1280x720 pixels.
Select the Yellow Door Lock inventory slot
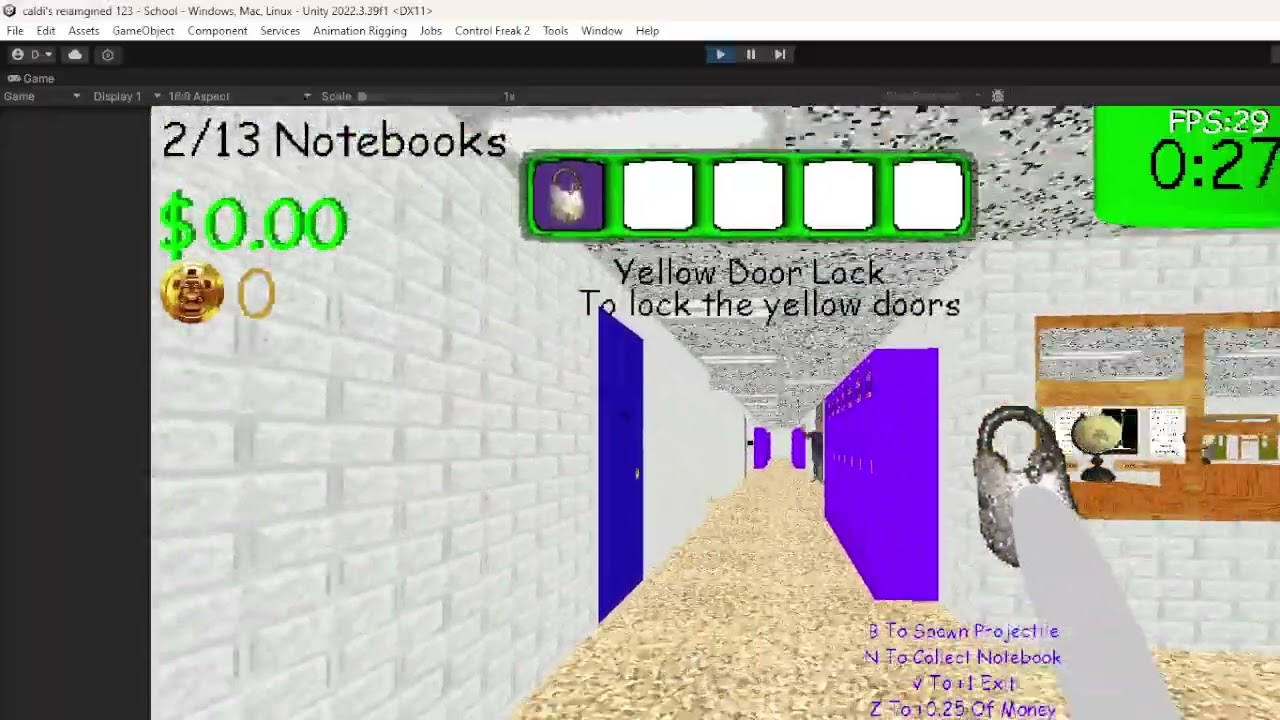coord(568,195)
